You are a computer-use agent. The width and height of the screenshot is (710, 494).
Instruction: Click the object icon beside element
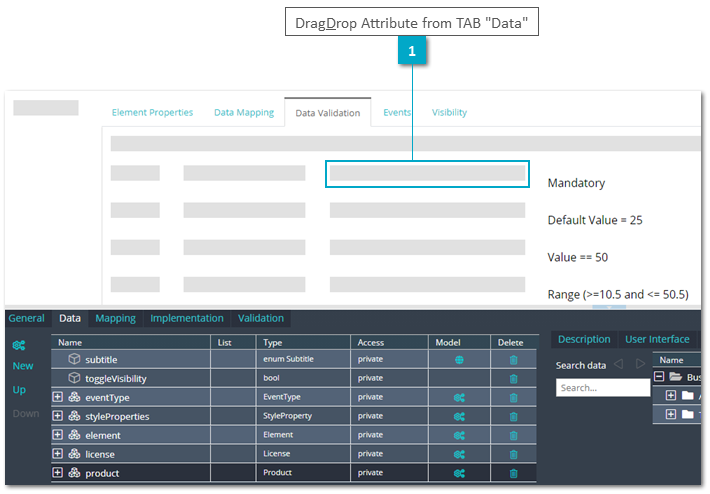click(x=74, y=435)
